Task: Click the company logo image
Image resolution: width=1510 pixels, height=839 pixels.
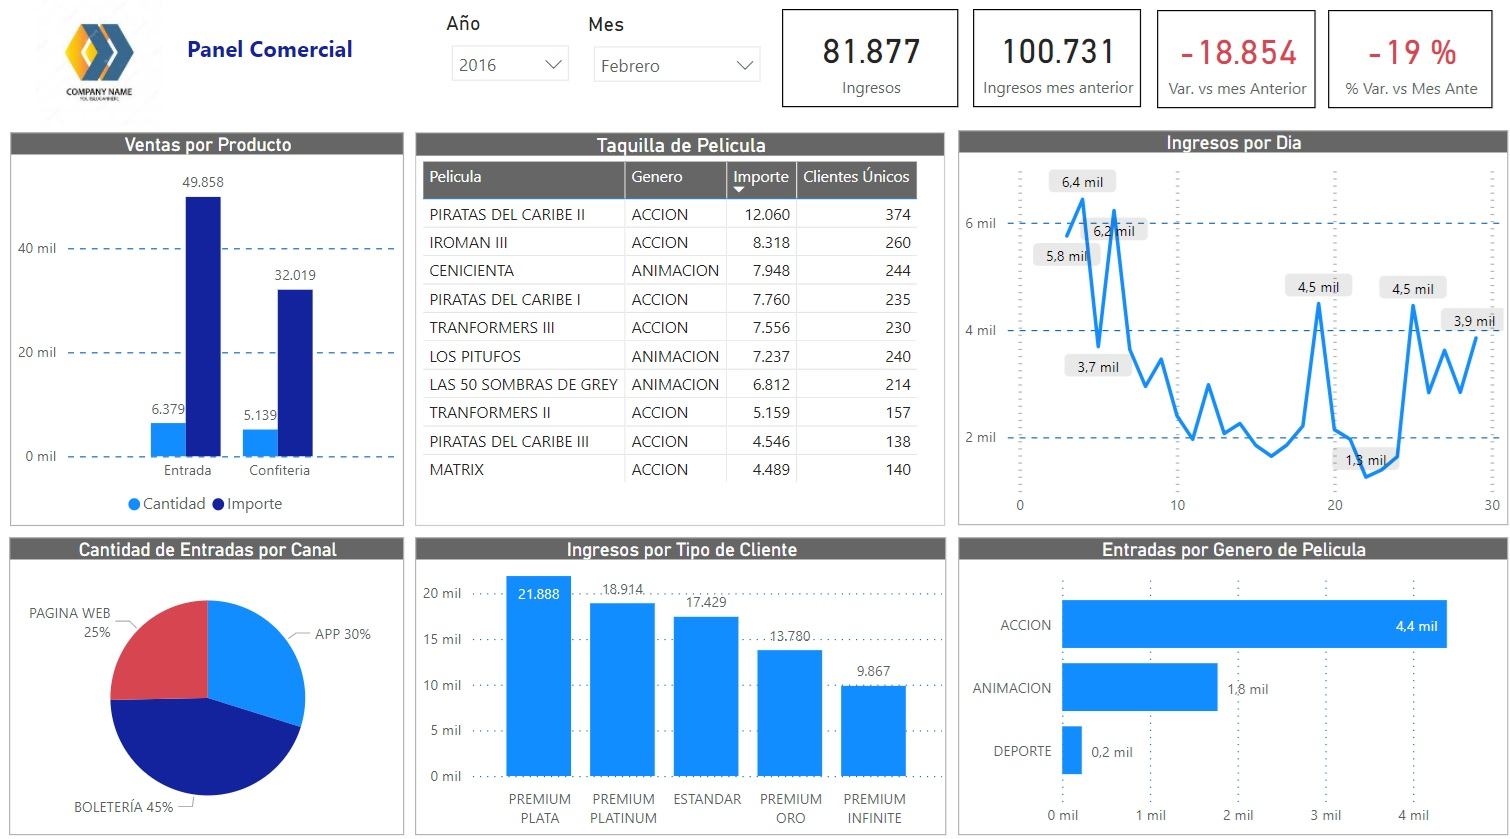Action: pos(98,58)
